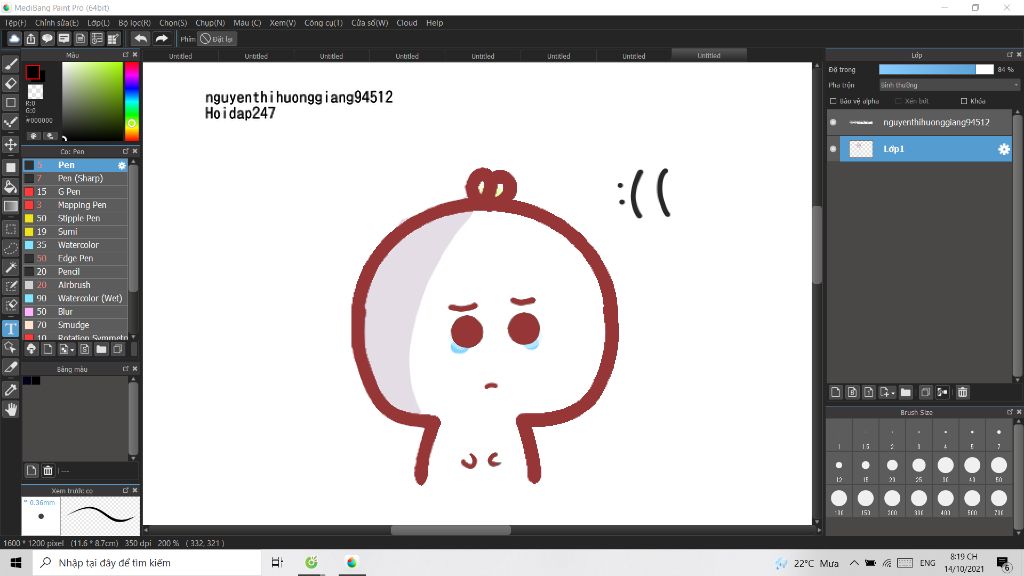The height and width of the screenshot is (576, 1024).
Task: Click the Undo arrow in the toolbar
Action: 140,39
